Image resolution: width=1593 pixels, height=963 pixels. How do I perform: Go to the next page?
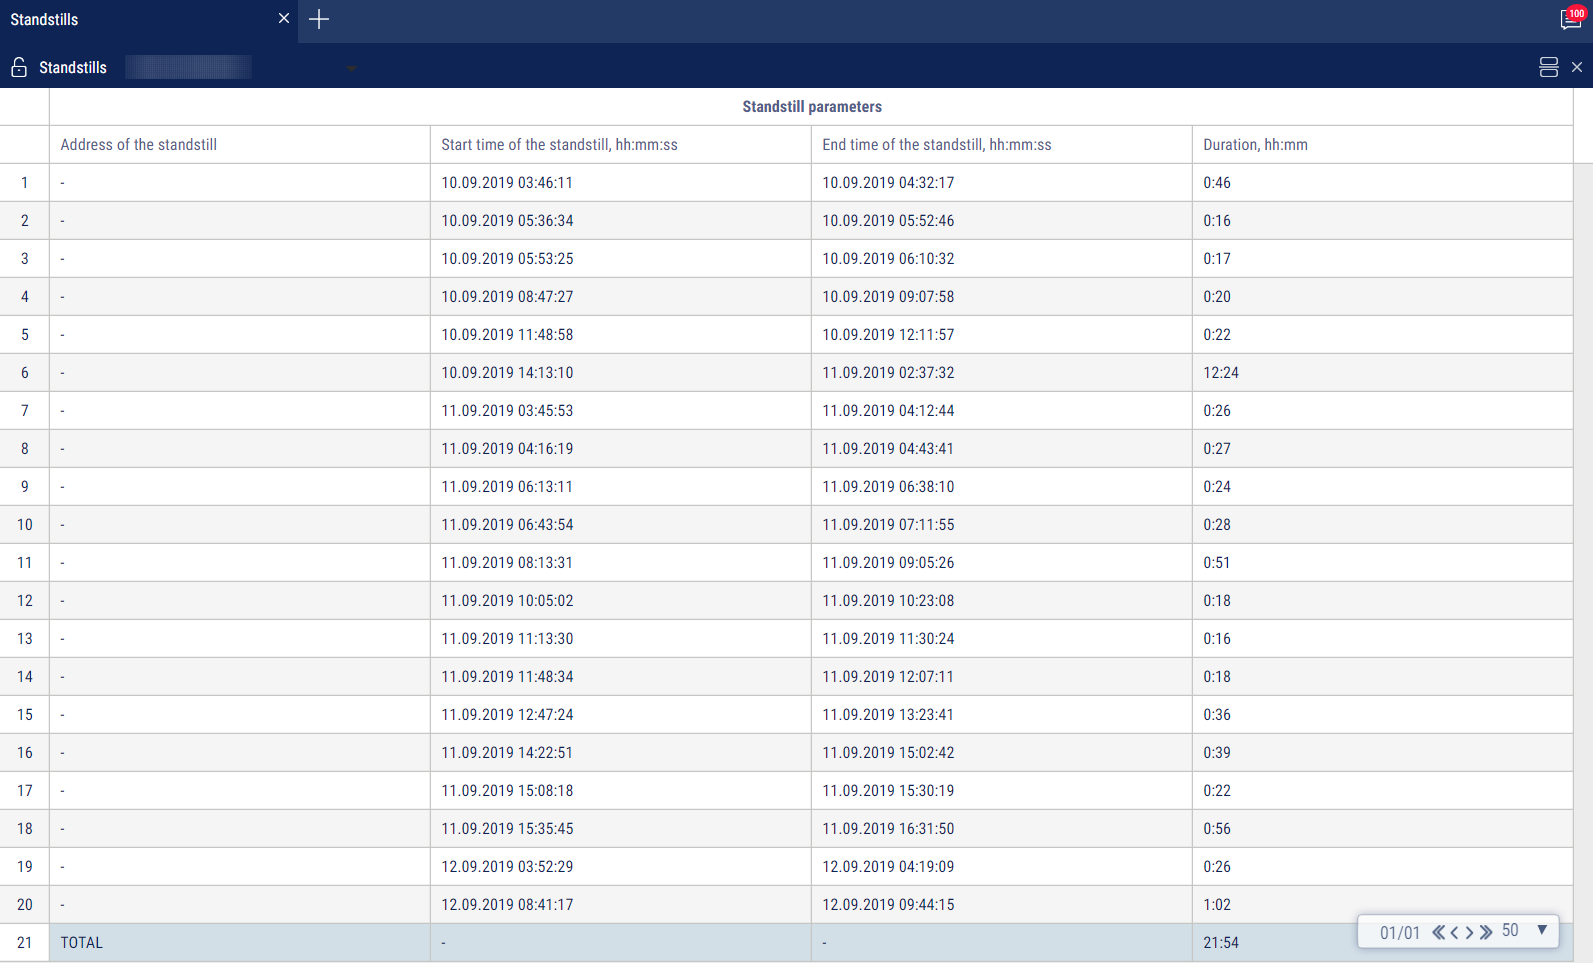point(1469,932)
